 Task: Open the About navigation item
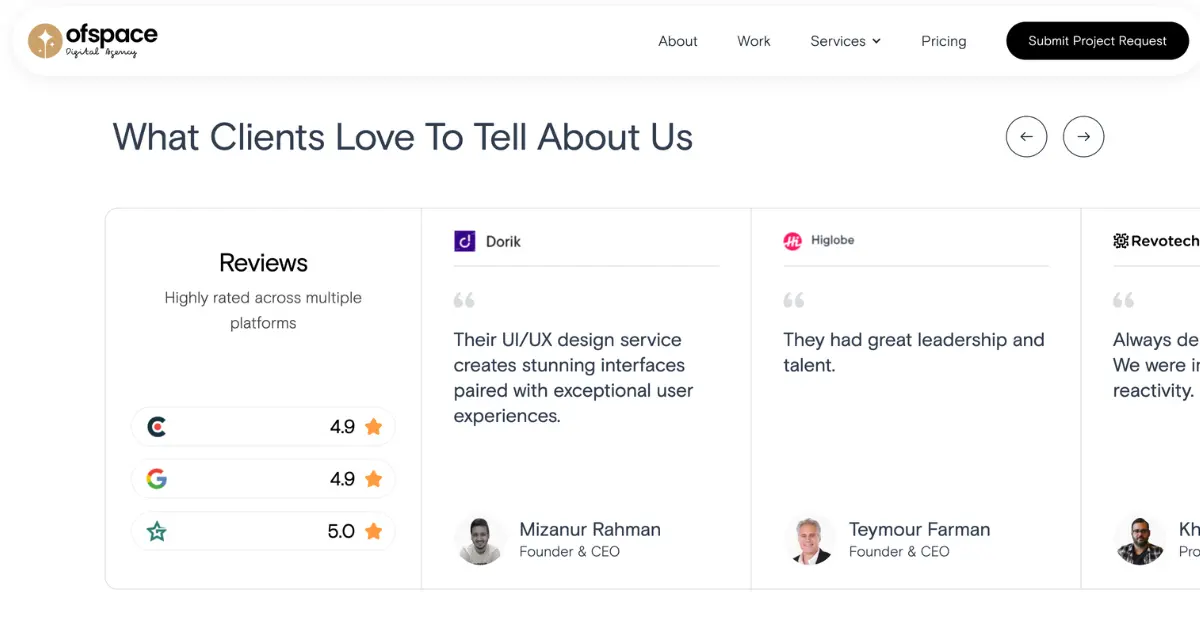point(677,41)
